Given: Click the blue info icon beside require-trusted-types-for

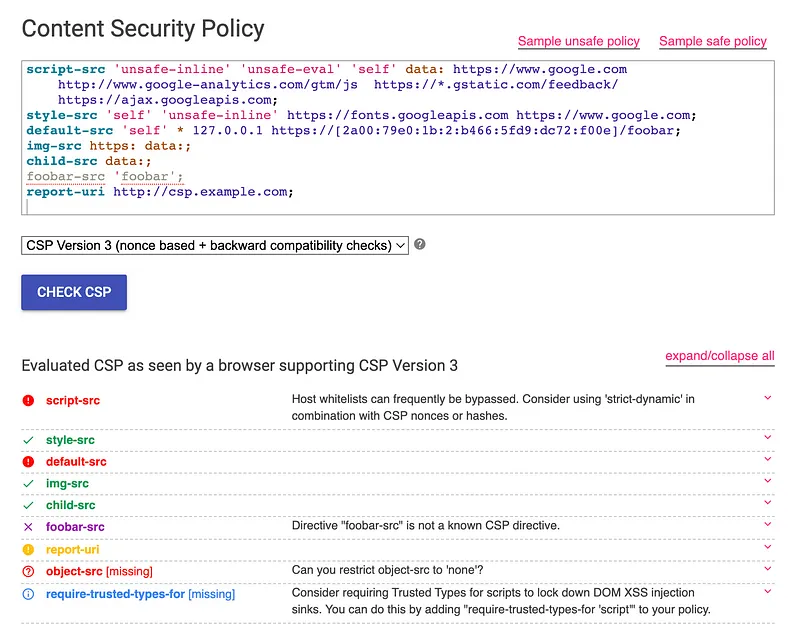Looking at the screenshot, I should [x=28, y=594].
